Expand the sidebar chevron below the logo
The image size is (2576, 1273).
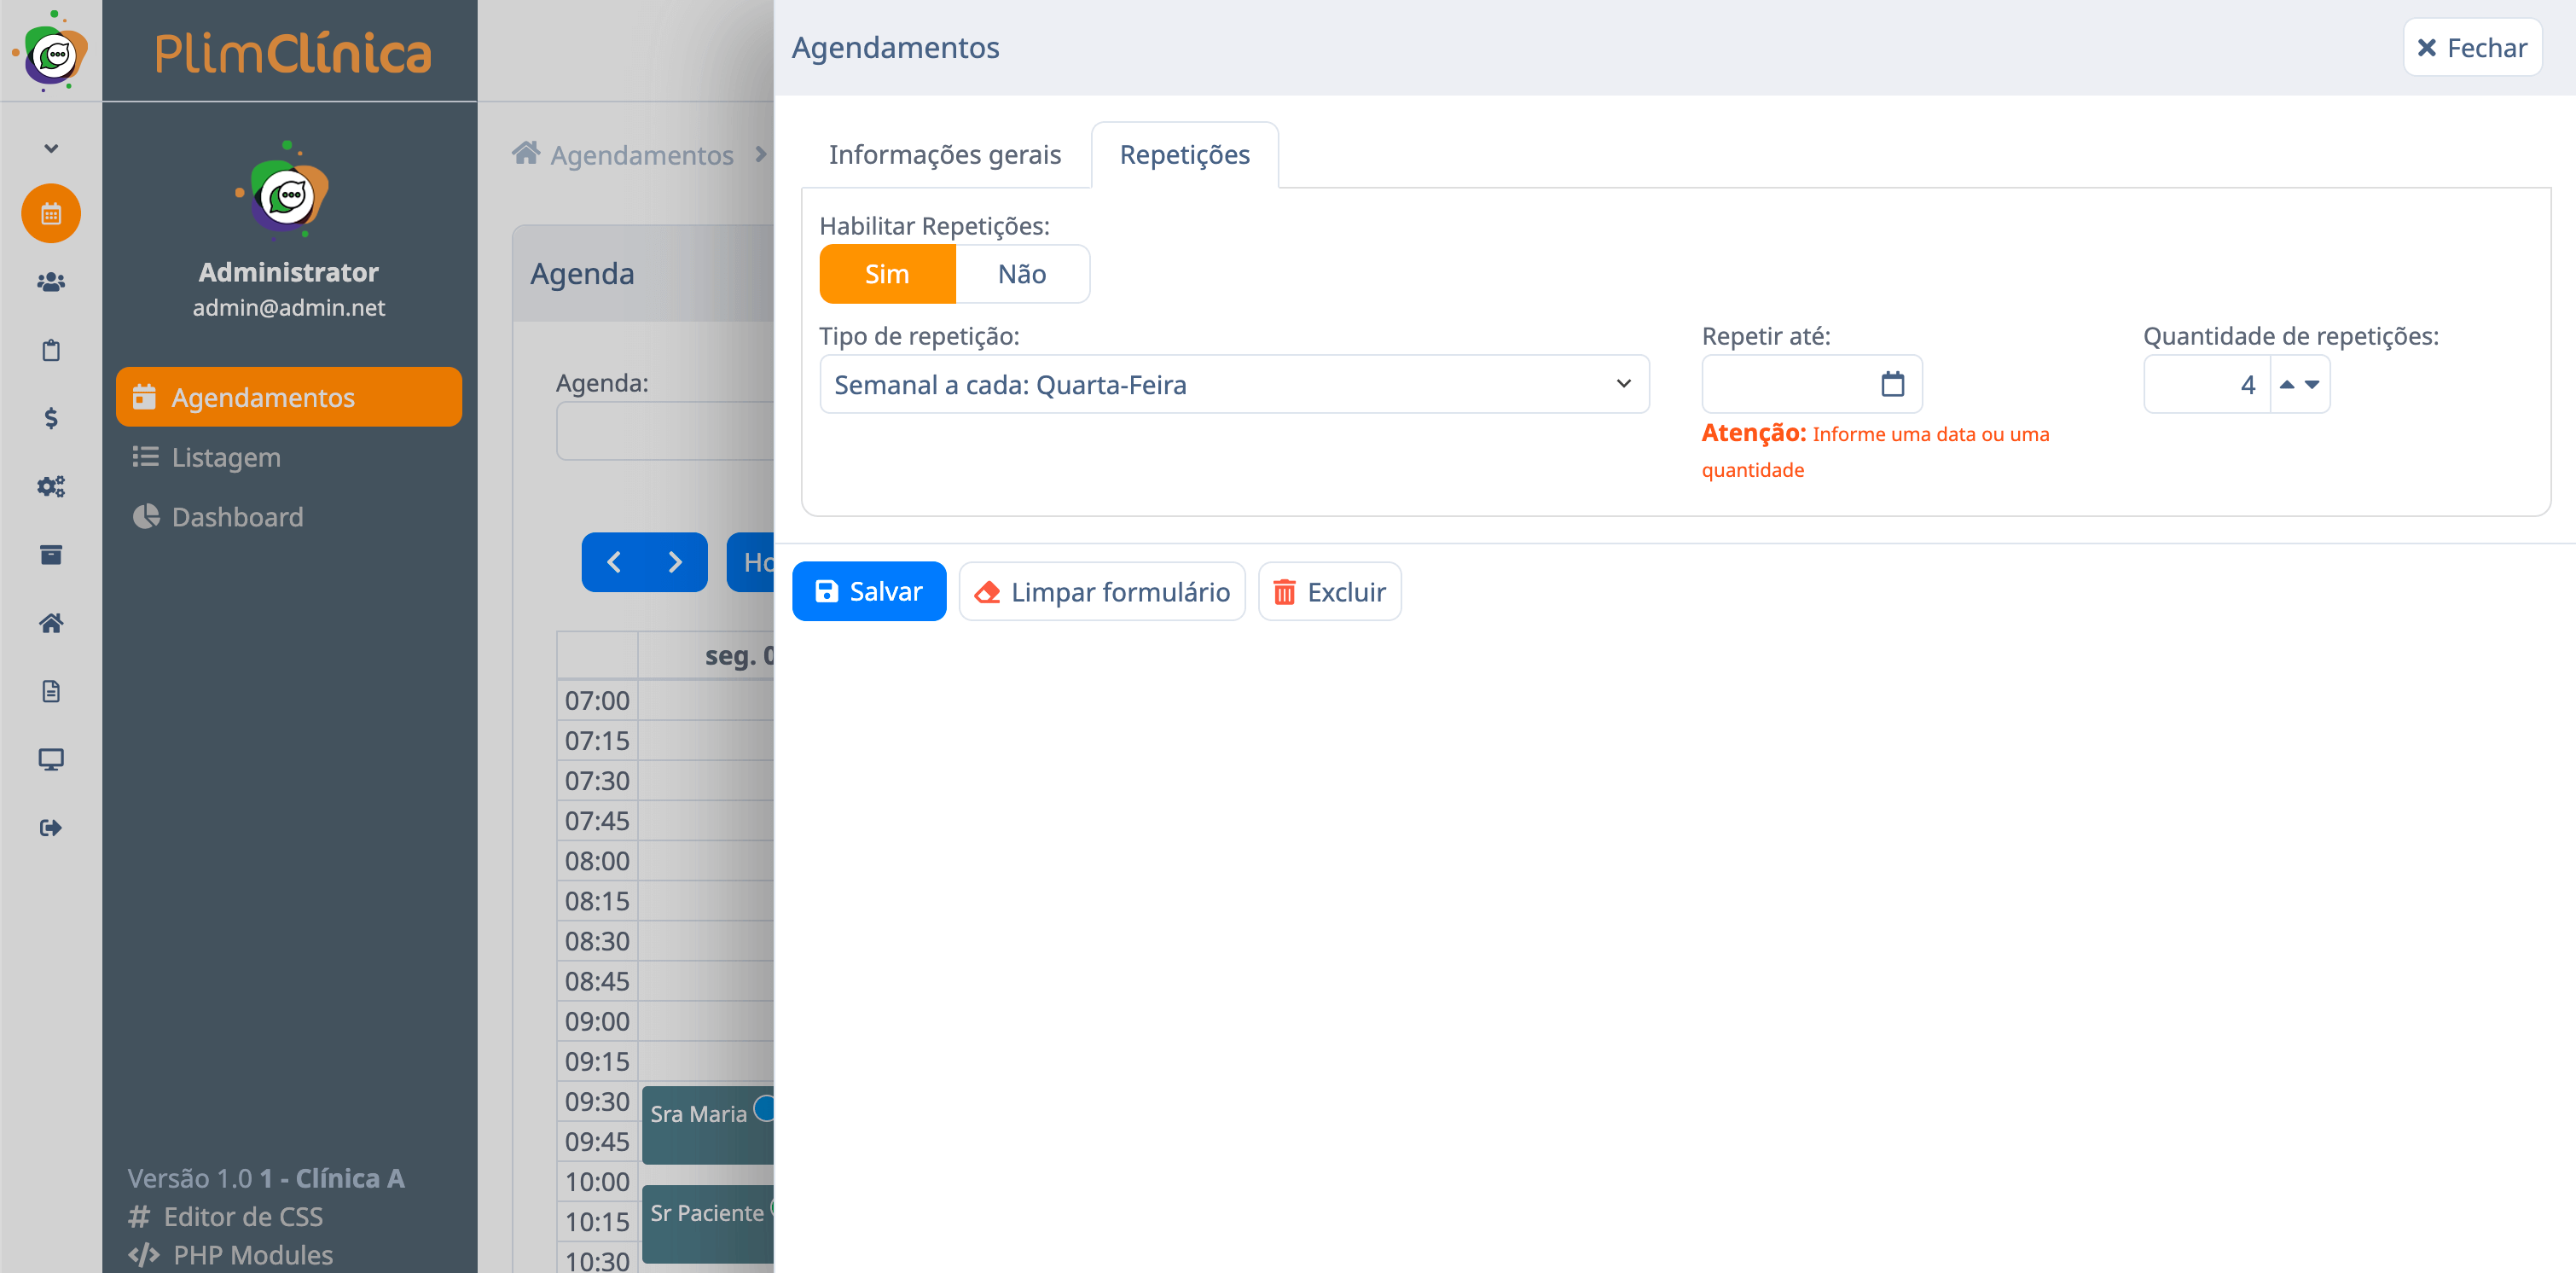click(x=51, y=148)
